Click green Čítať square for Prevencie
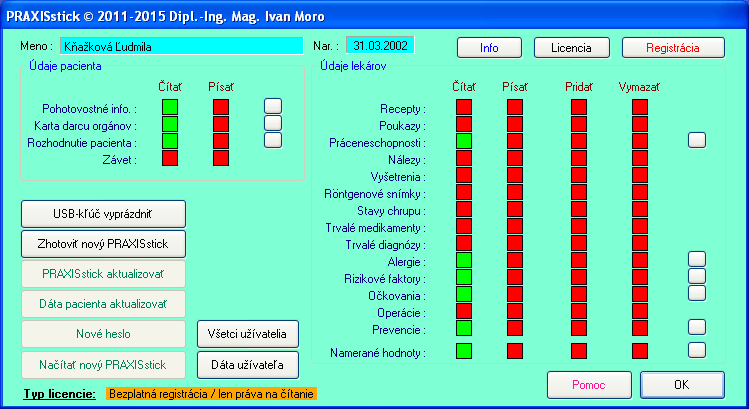The image size is (749, 409). pyautogui.click(x=464, y=328)
